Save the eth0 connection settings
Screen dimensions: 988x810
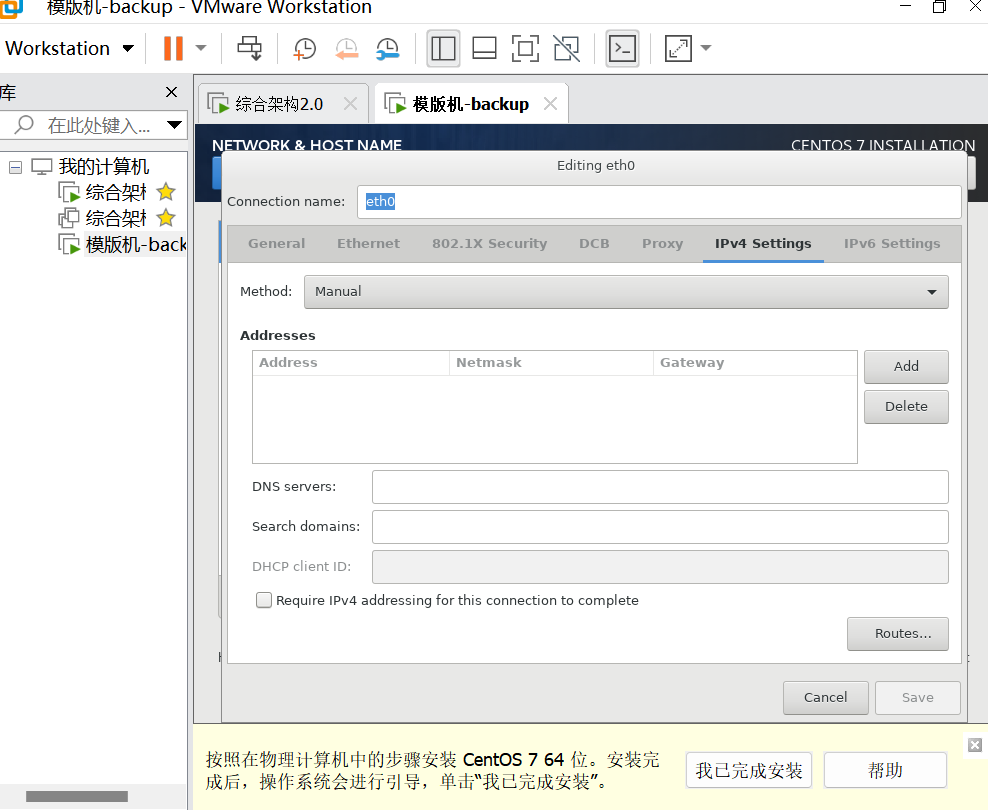coord(917,698)
